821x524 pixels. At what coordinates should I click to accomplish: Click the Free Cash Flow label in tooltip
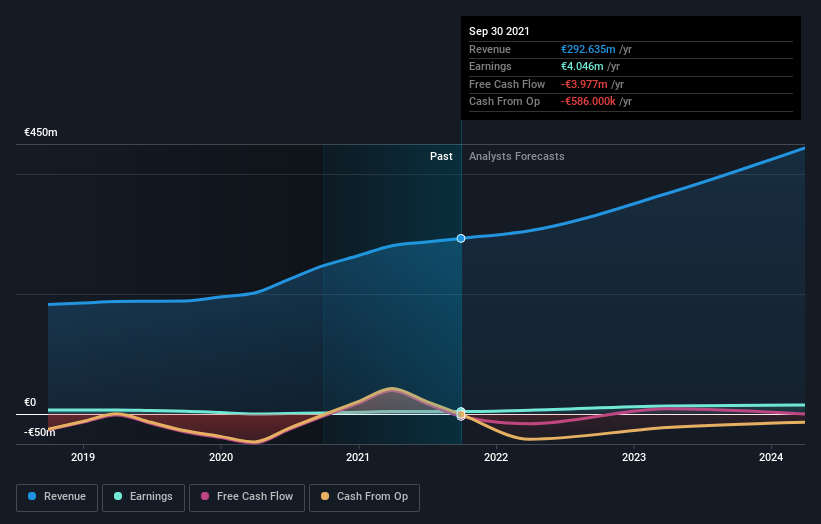(507, 84)
